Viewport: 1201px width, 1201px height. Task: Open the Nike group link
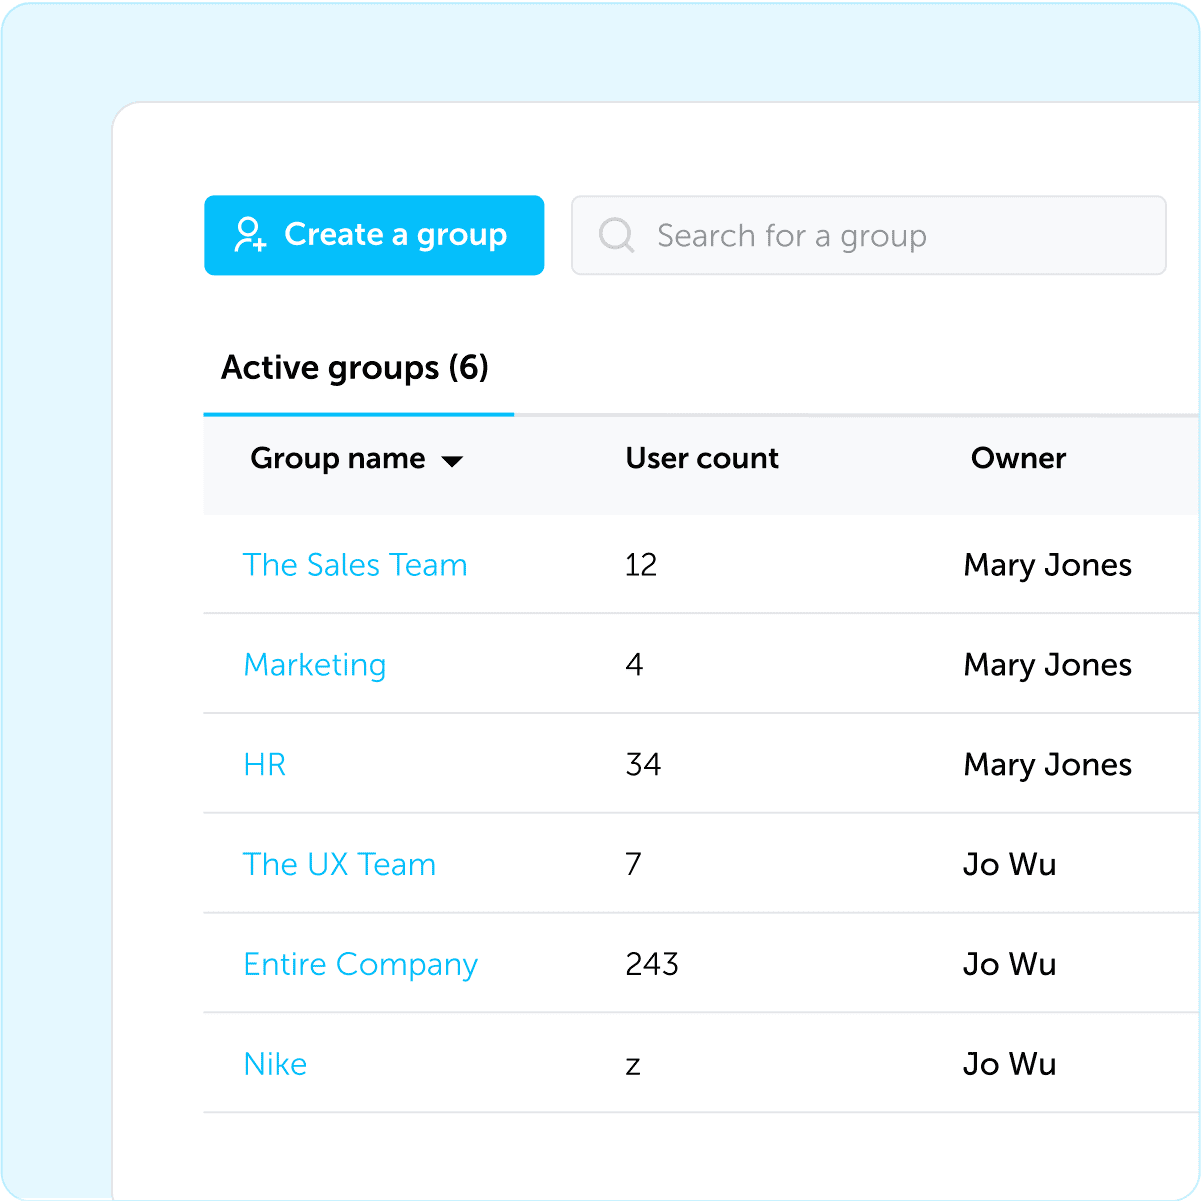[275, 1064]
